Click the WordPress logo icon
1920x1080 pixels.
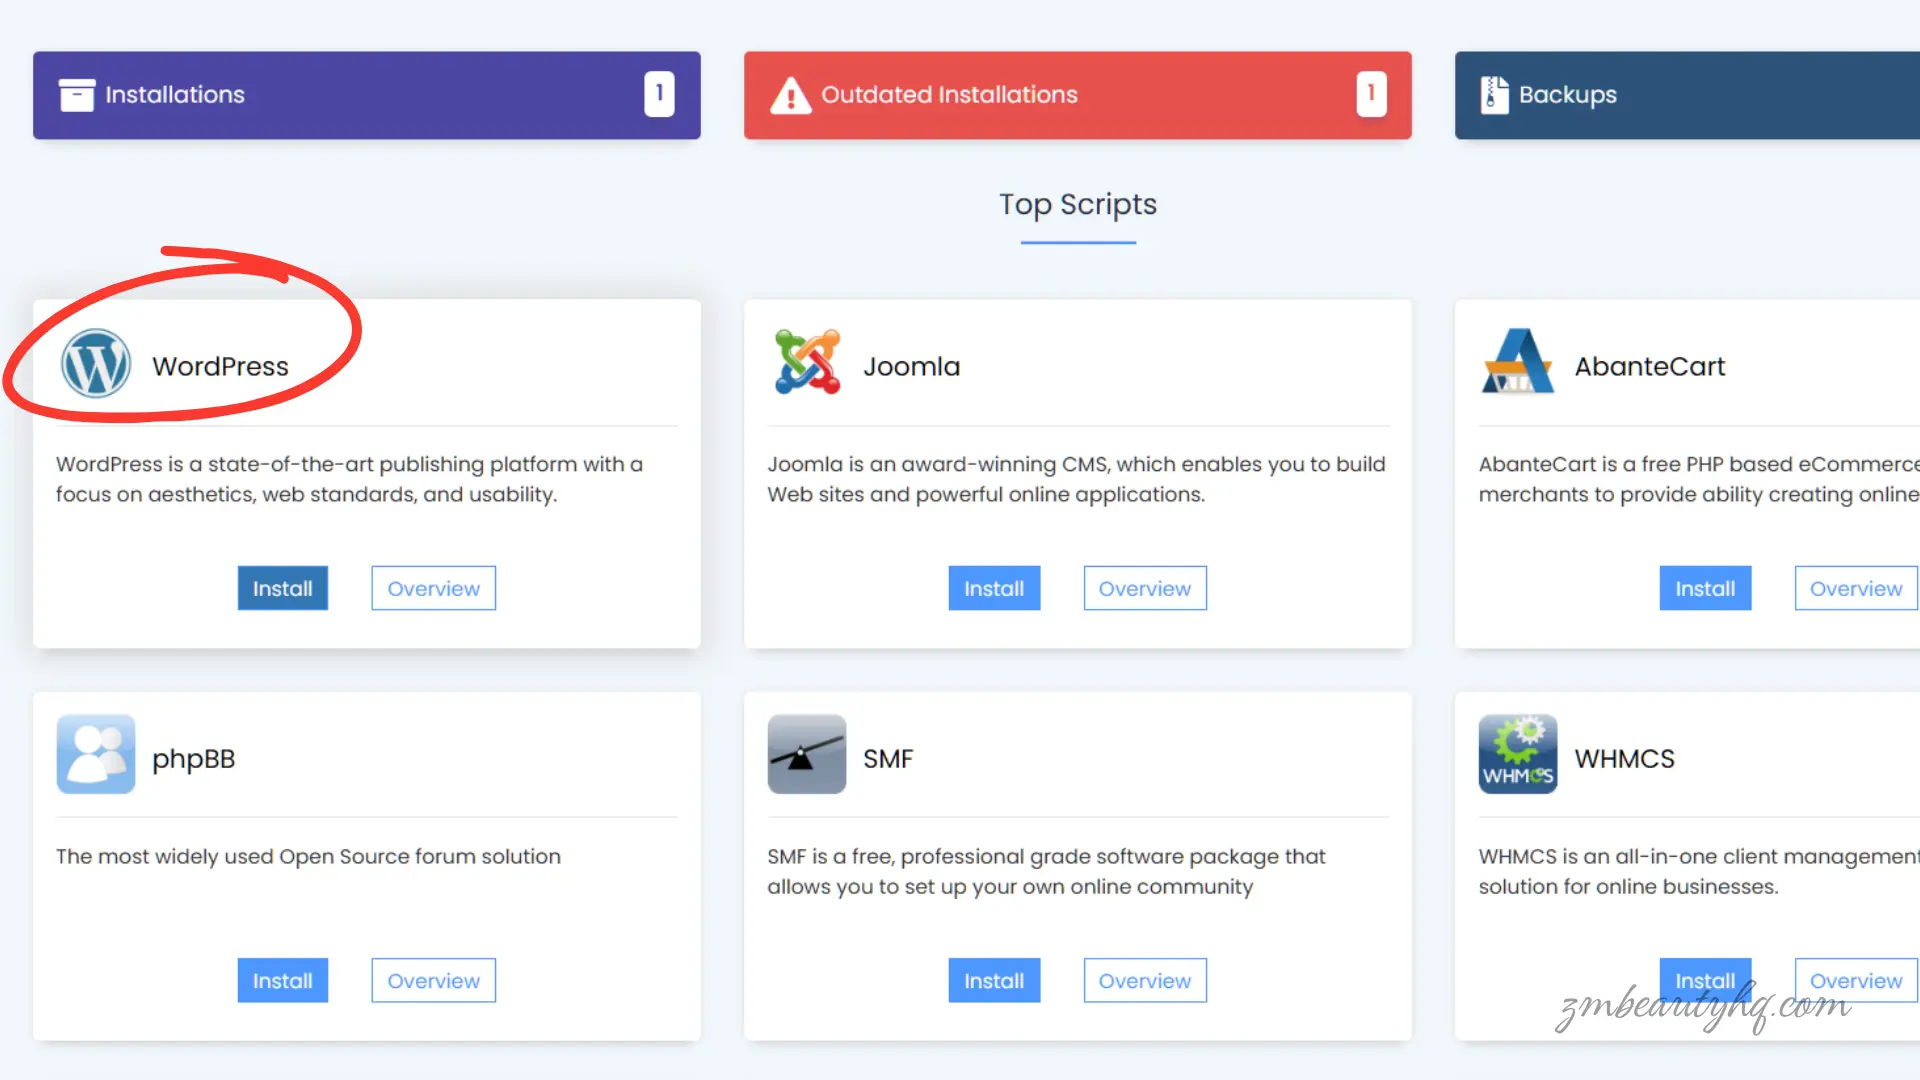coord(96,364)
